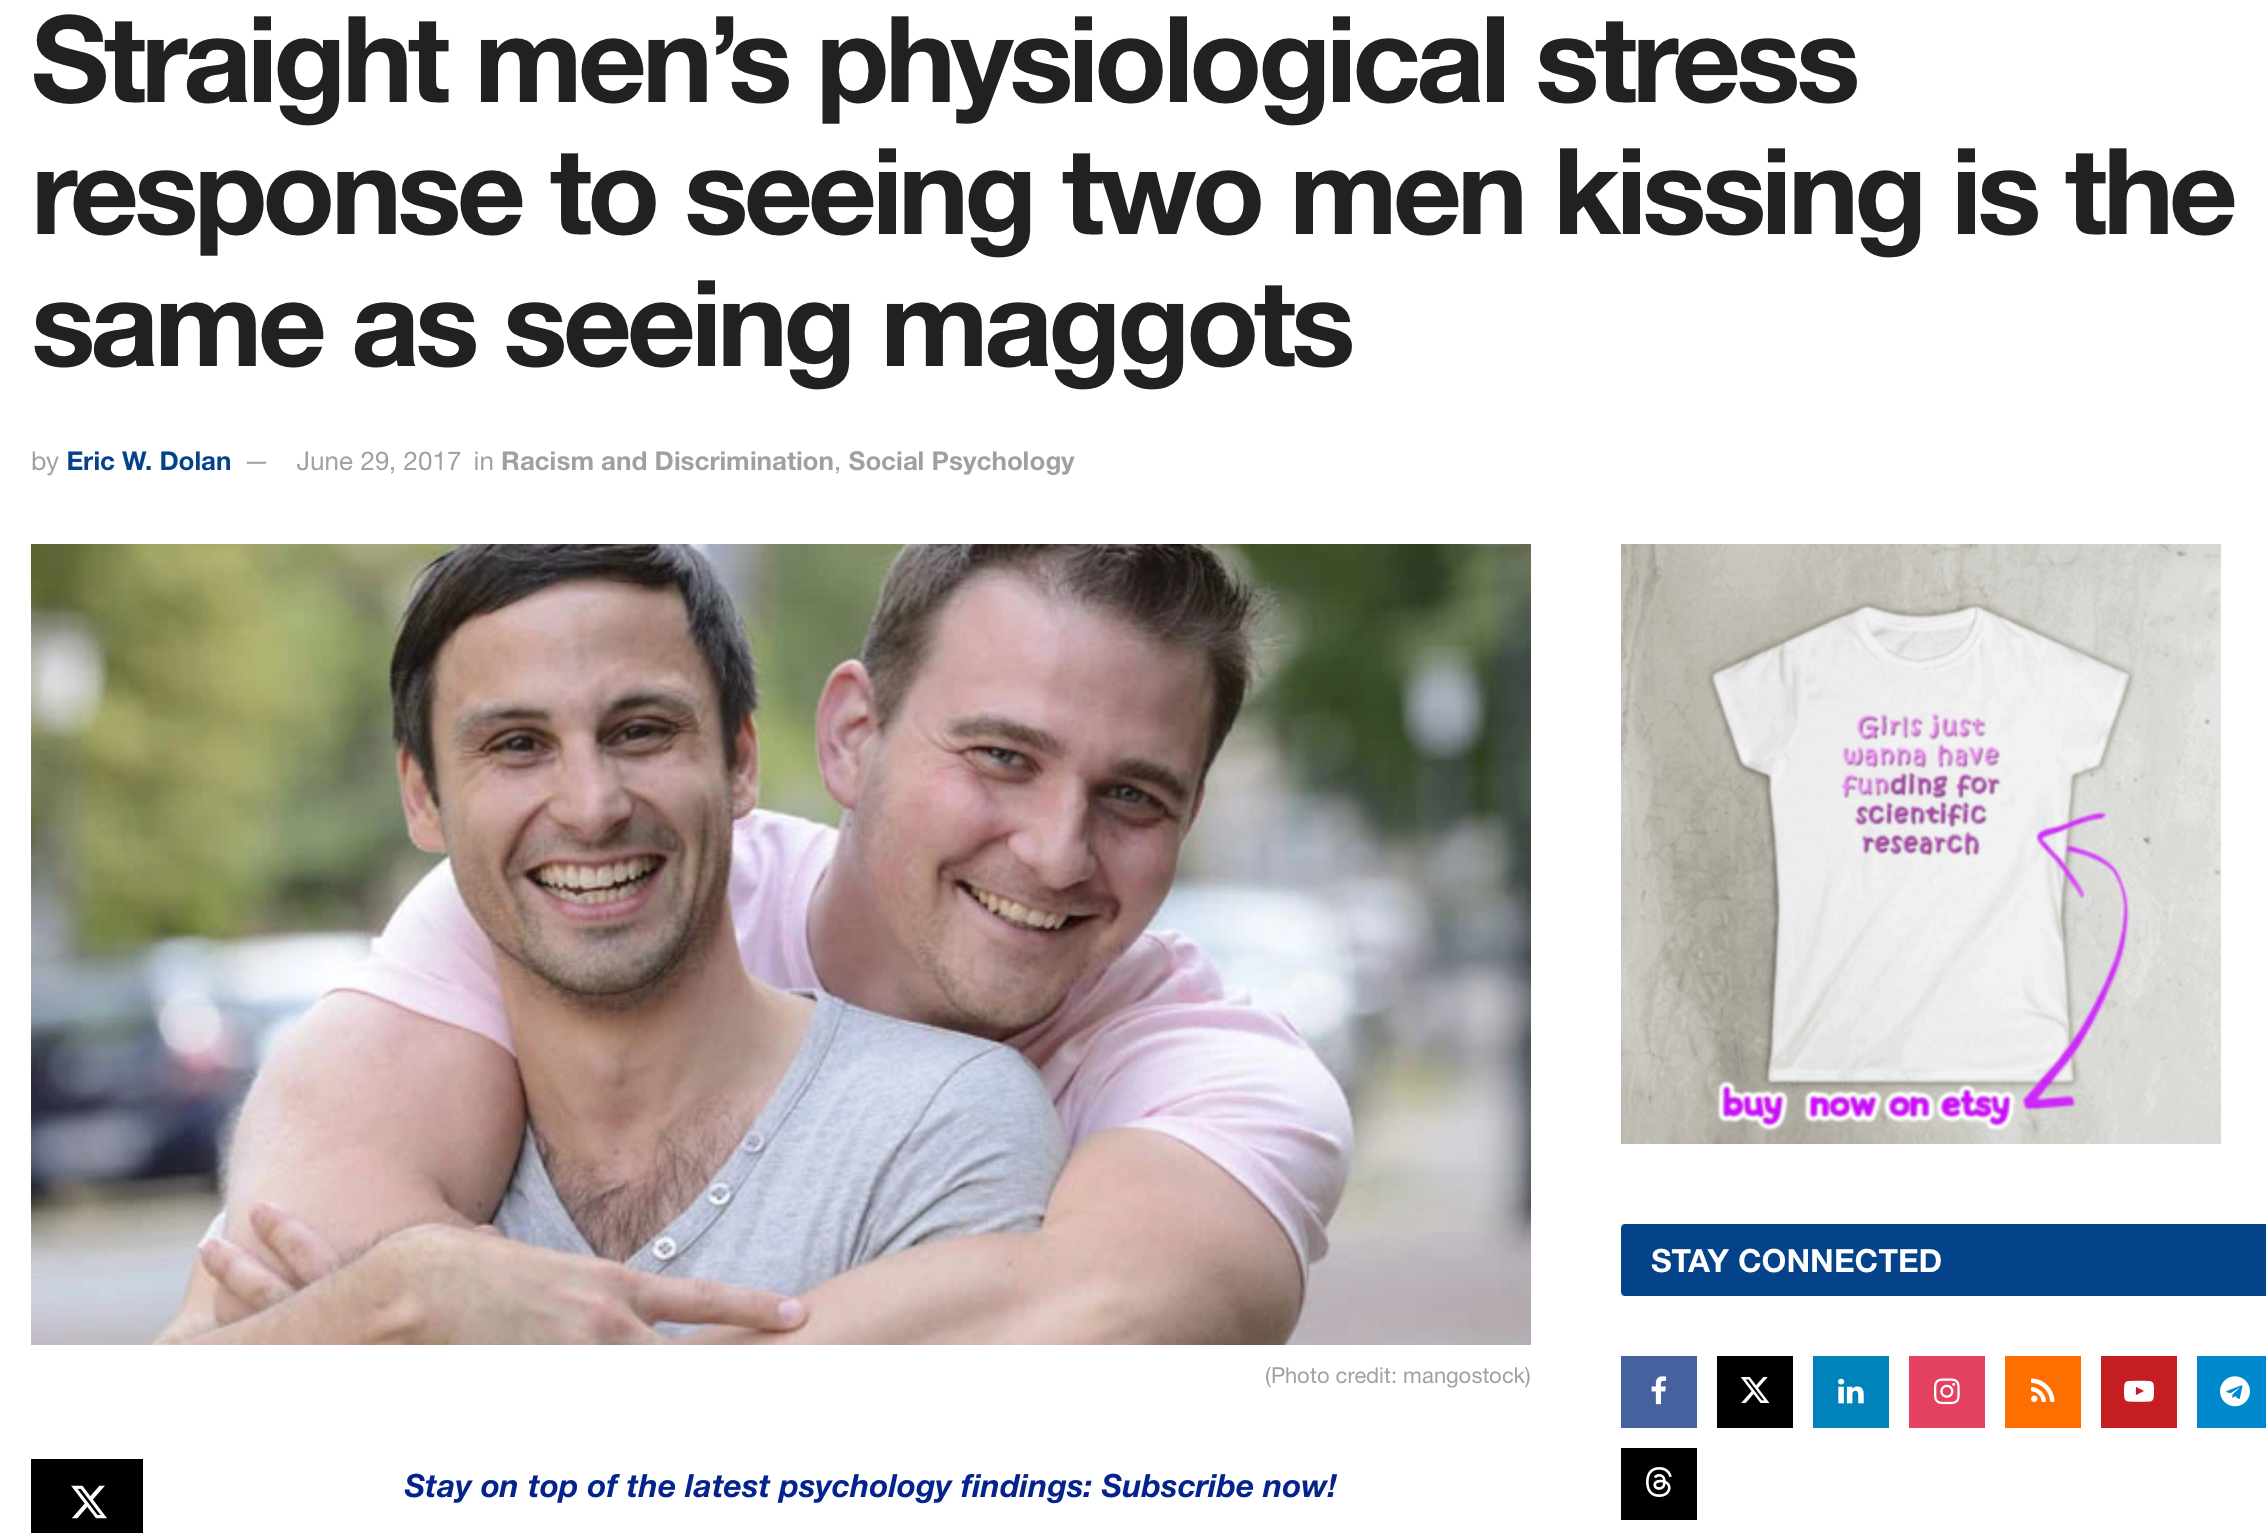Open the X social icon in Stay Connected

pyautogui.click(x=1754, y=1391)
